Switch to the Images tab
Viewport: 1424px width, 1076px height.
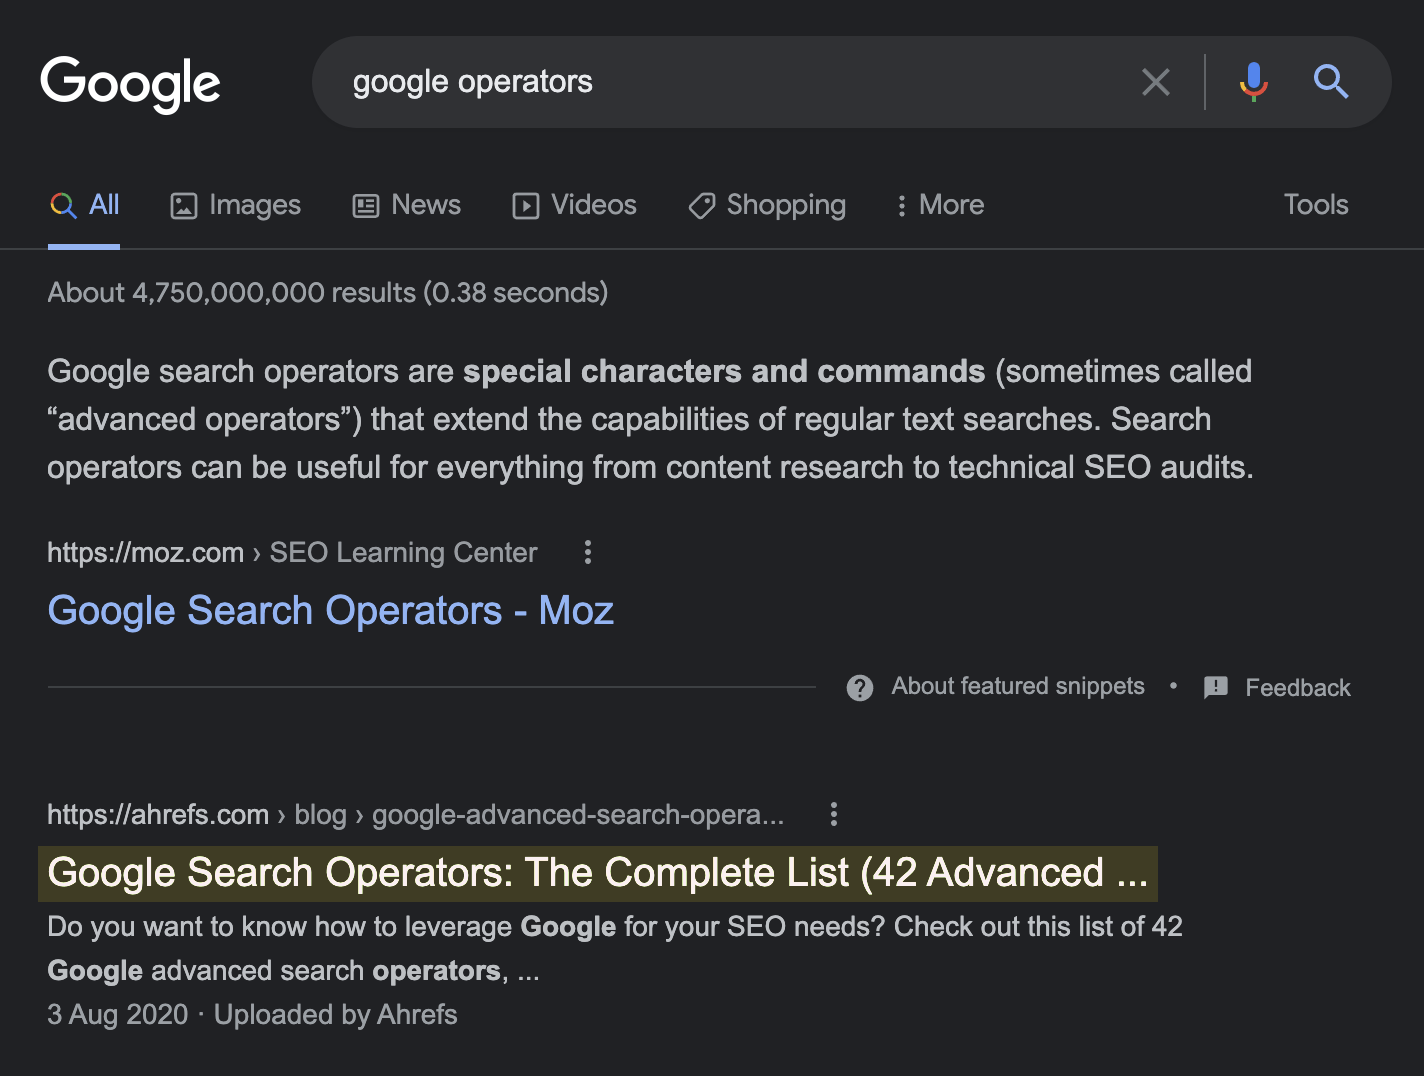coord(236,205)
